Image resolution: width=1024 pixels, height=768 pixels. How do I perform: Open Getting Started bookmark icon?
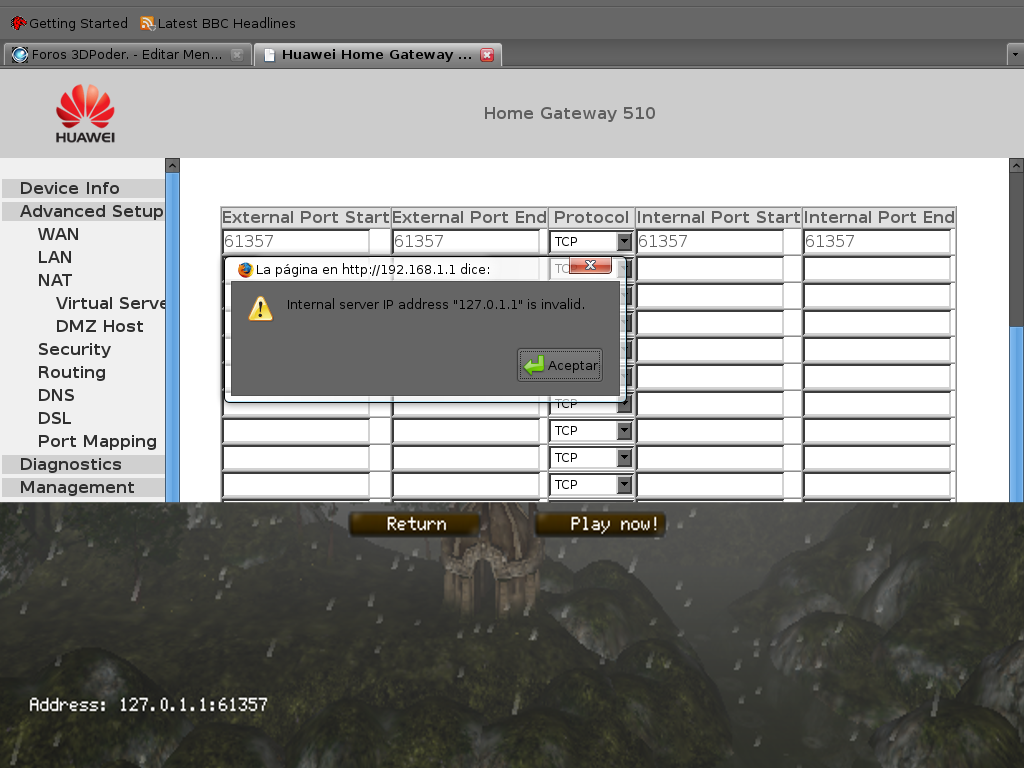18,24
